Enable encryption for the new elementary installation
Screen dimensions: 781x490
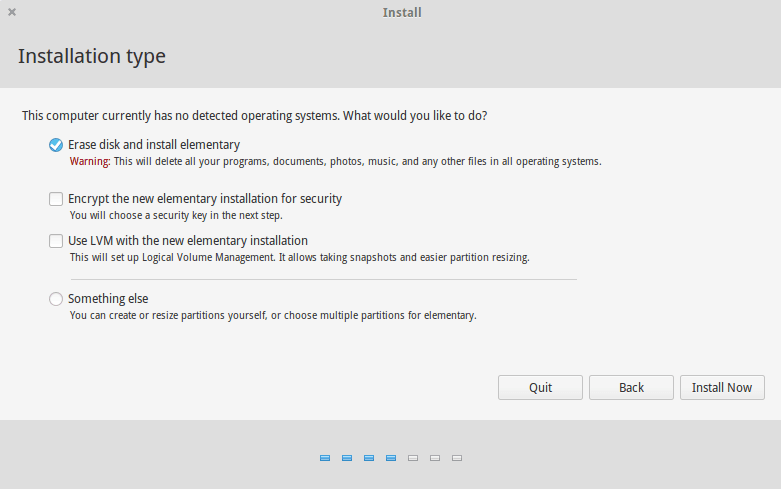point(56,199)
